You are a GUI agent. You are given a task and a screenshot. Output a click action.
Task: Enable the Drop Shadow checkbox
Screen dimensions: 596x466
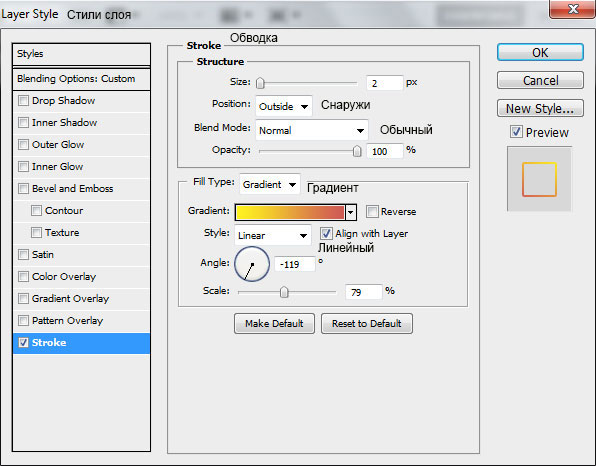click(24, 101)
